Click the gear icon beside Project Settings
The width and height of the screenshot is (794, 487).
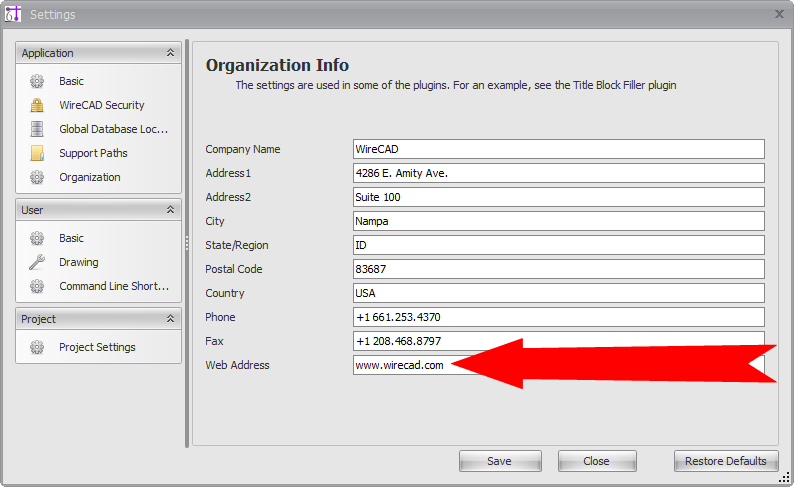click(37, 347)
